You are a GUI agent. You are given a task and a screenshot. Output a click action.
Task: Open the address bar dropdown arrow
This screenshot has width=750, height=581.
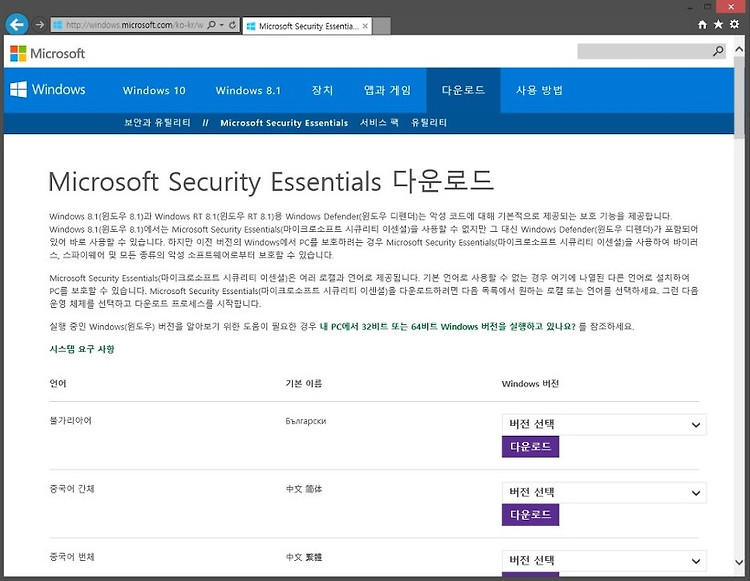coord(222,25)
